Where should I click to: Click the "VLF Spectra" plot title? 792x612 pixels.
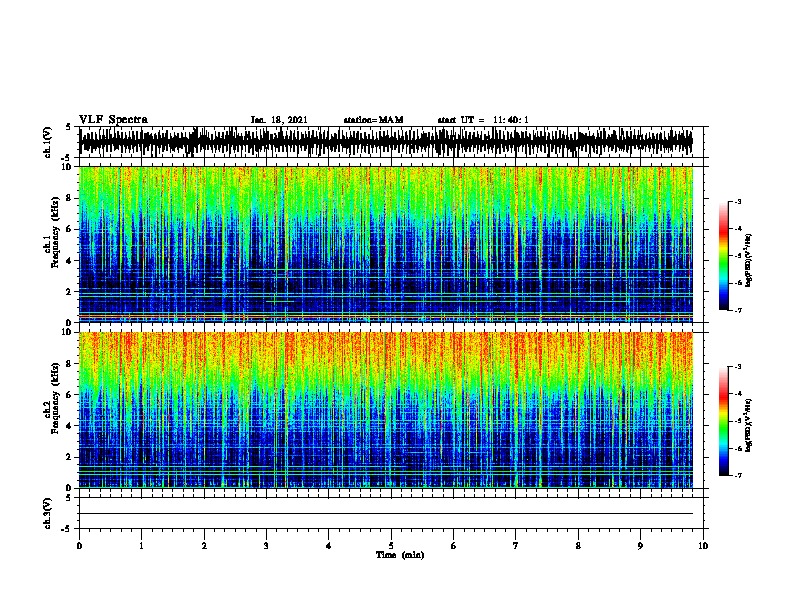pyautogui.click(x=113, y=120)
